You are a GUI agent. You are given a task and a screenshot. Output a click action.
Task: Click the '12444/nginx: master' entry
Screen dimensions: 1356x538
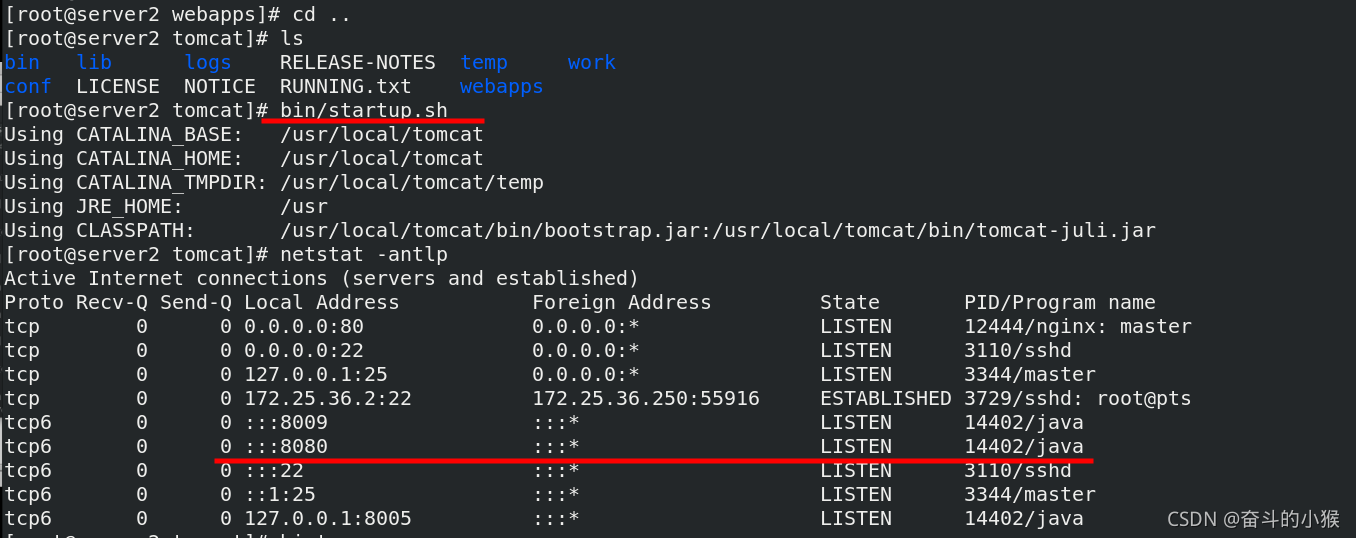point(1078,326)
